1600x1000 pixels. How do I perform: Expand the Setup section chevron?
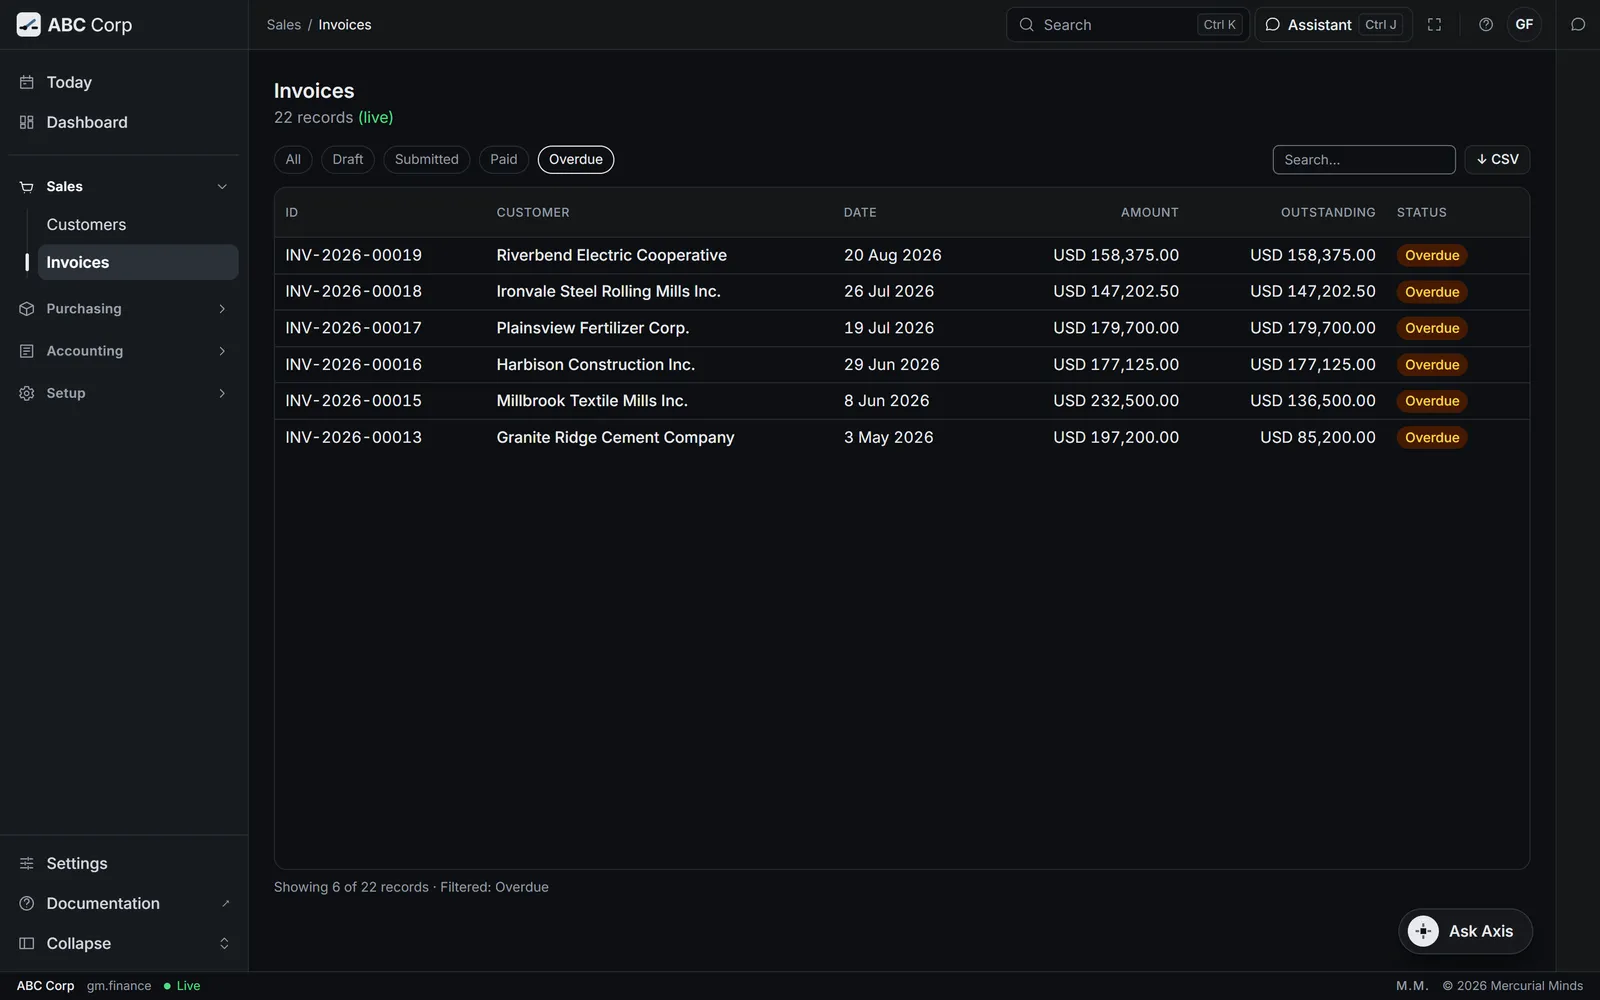pos(222,393)
